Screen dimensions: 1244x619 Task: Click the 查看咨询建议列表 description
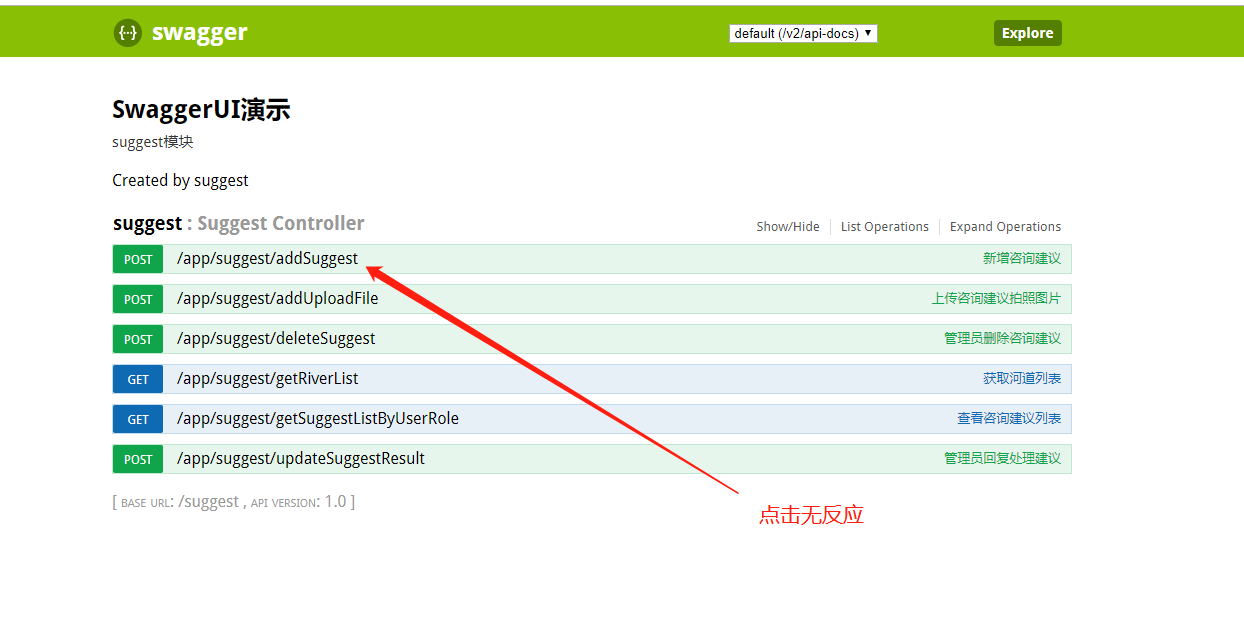click(1009, 418)
